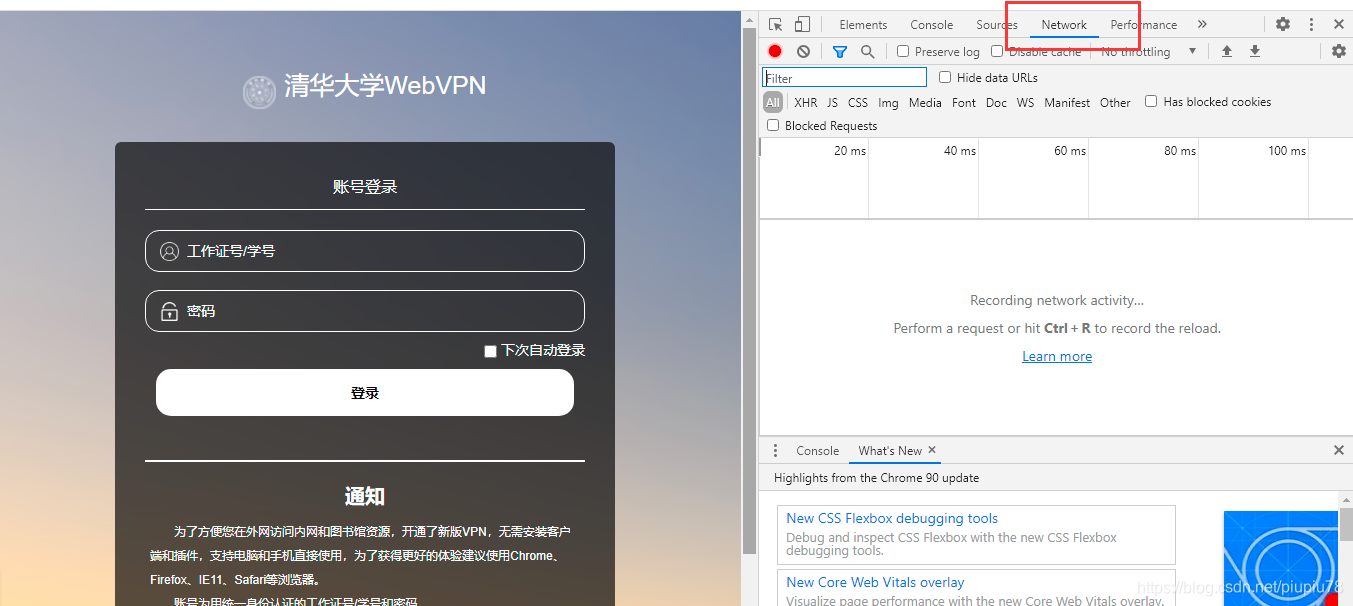1353x606 pixels.
Task: Open the No throttling dropdown
Action: (x=1149, y=51)
